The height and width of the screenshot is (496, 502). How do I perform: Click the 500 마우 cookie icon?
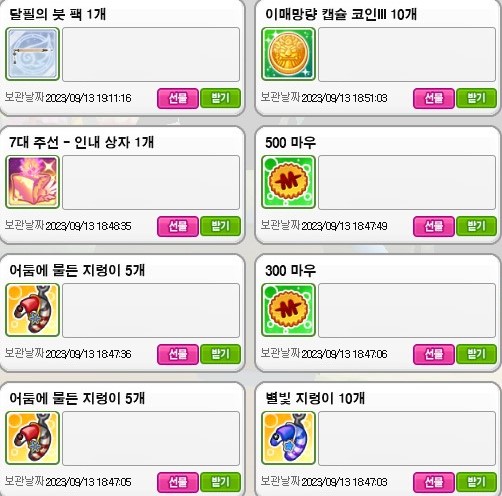(288, 182)
